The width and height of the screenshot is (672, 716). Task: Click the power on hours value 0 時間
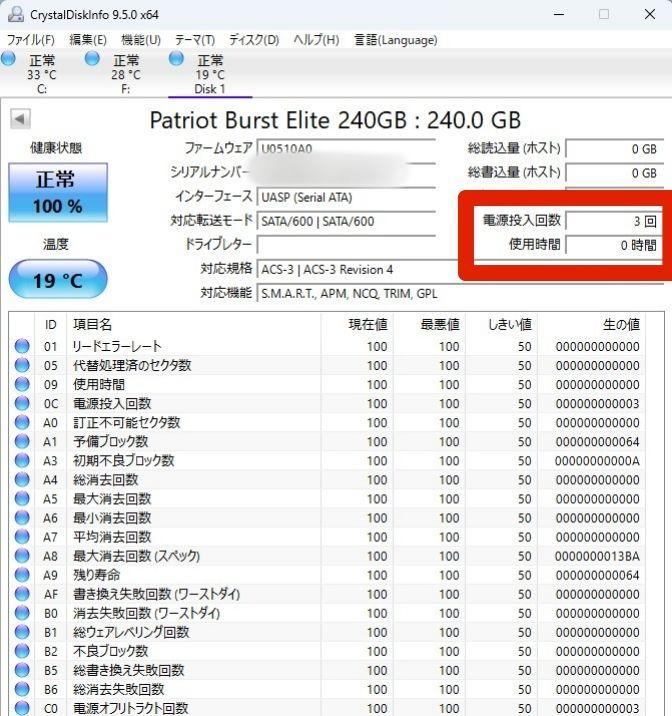point(614,245)
